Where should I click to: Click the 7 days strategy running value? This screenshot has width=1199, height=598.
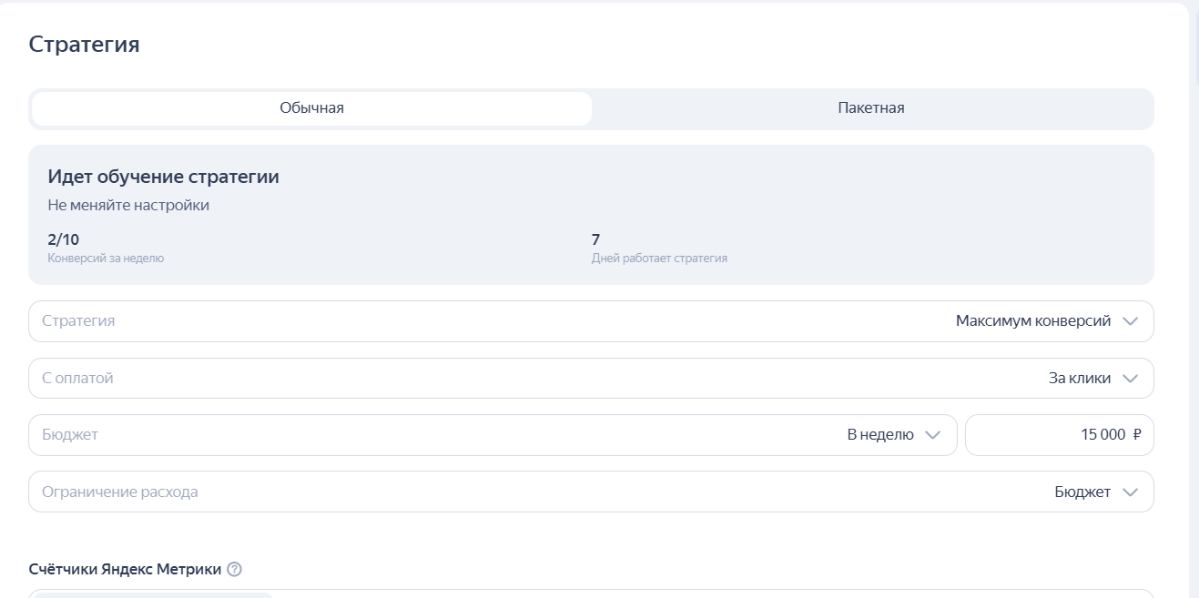pyautogui.click(x=596, y=240)
